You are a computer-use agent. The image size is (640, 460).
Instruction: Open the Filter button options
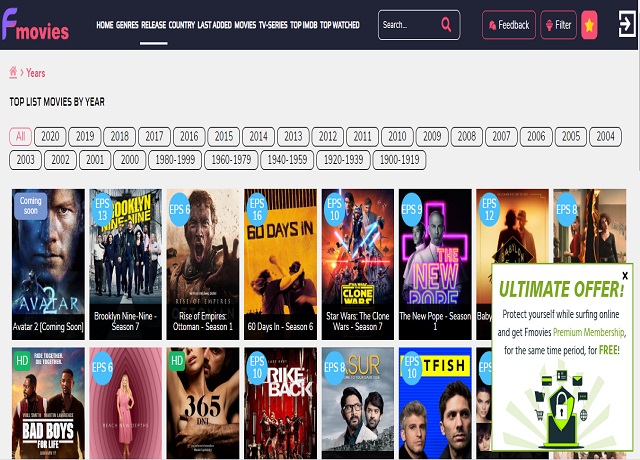pyautogui.click(x=558, y=25)
